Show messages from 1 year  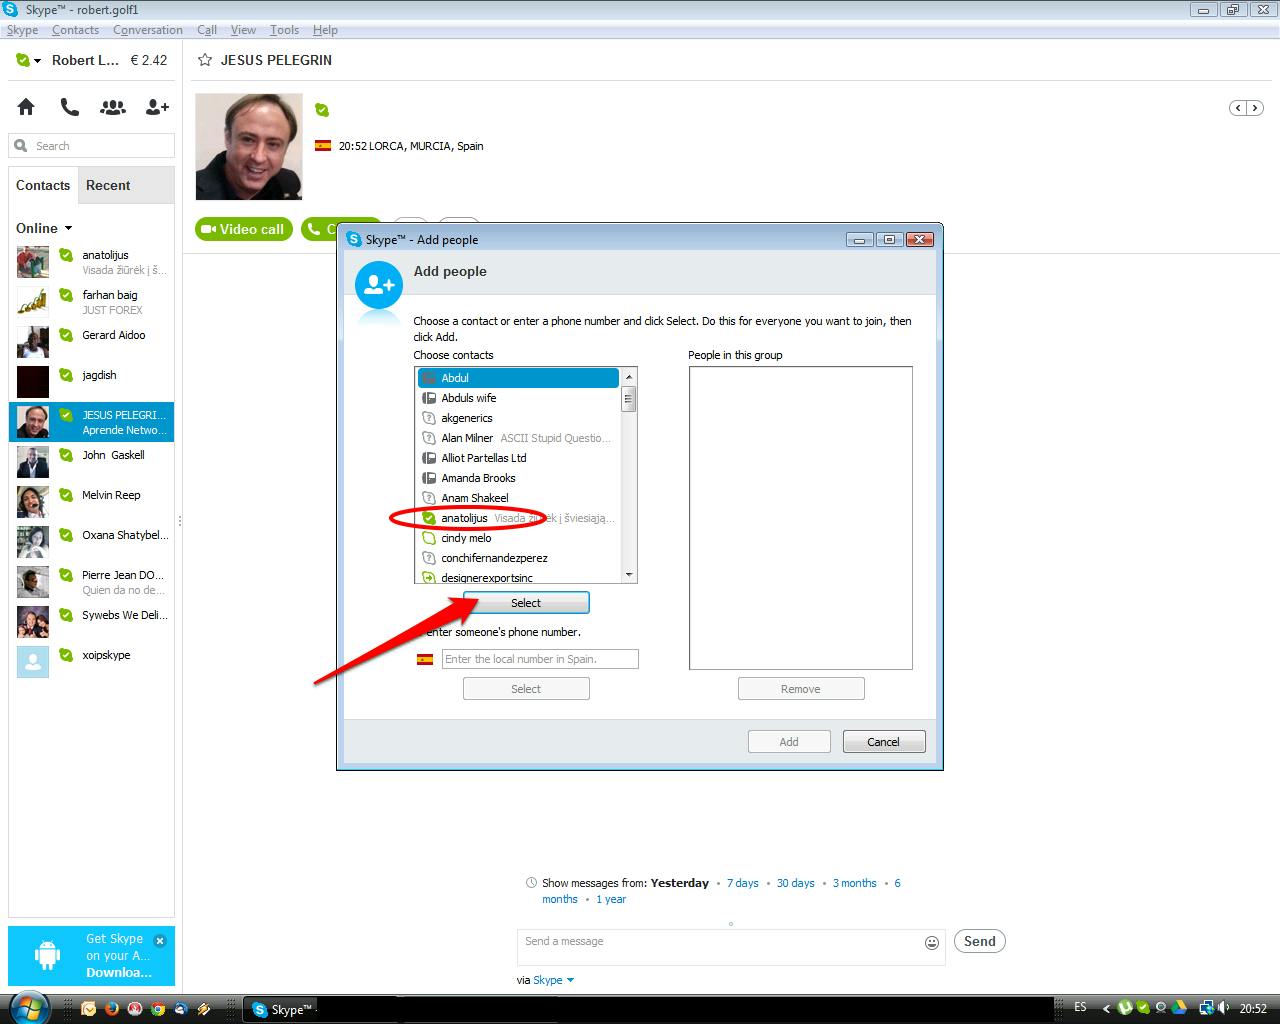[611, 899]
